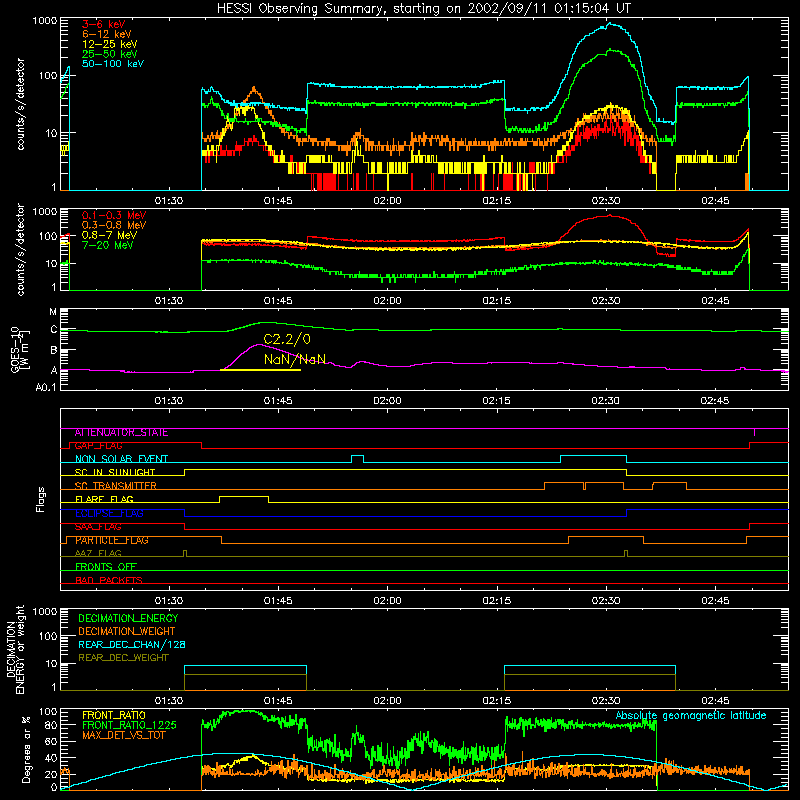Viewport: 800px width, 800px height.
Task: Click the 0.3-0.8 MeV legend label
Action: click(x=114, y=225)
